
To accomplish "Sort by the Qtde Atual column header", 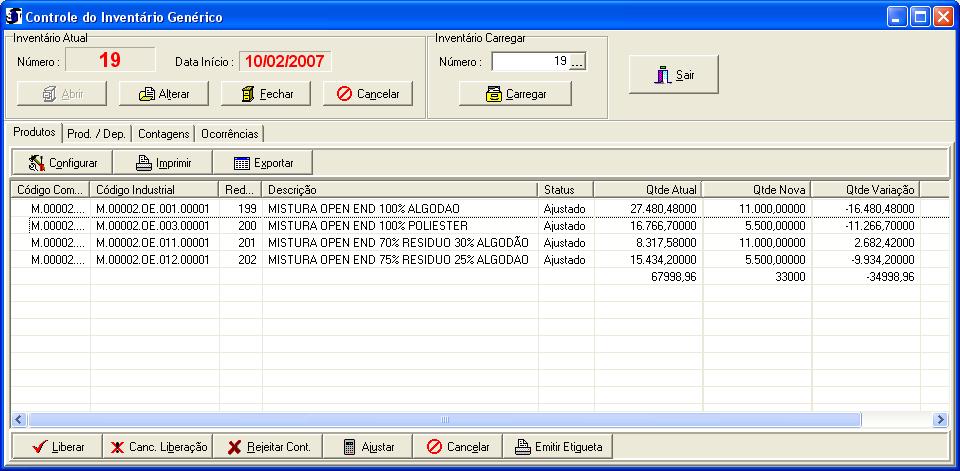I will coord(648,189).
